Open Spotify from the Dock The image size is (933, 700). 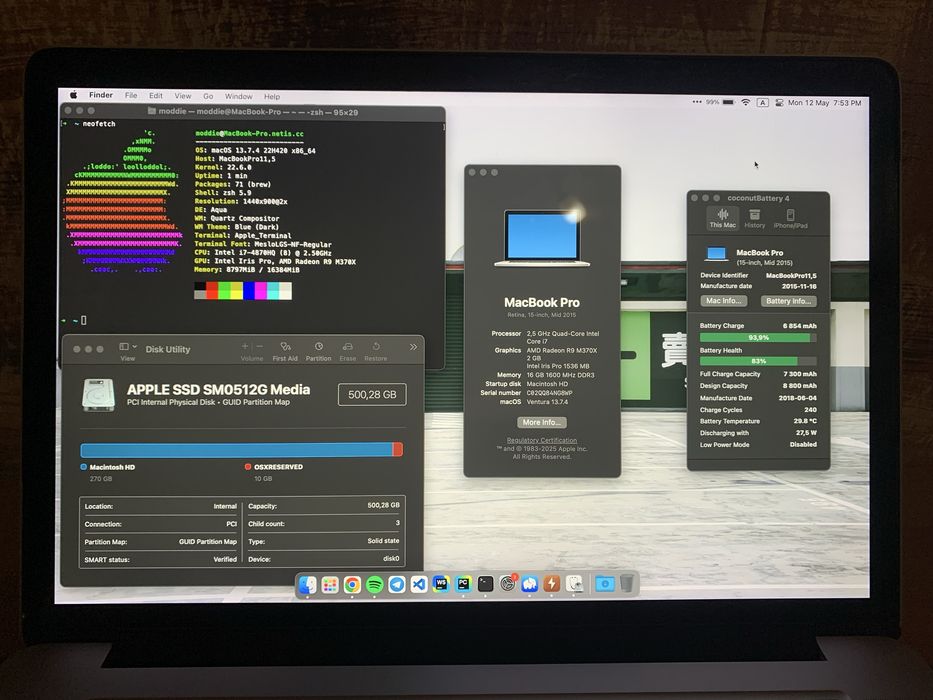click(374, 585)
